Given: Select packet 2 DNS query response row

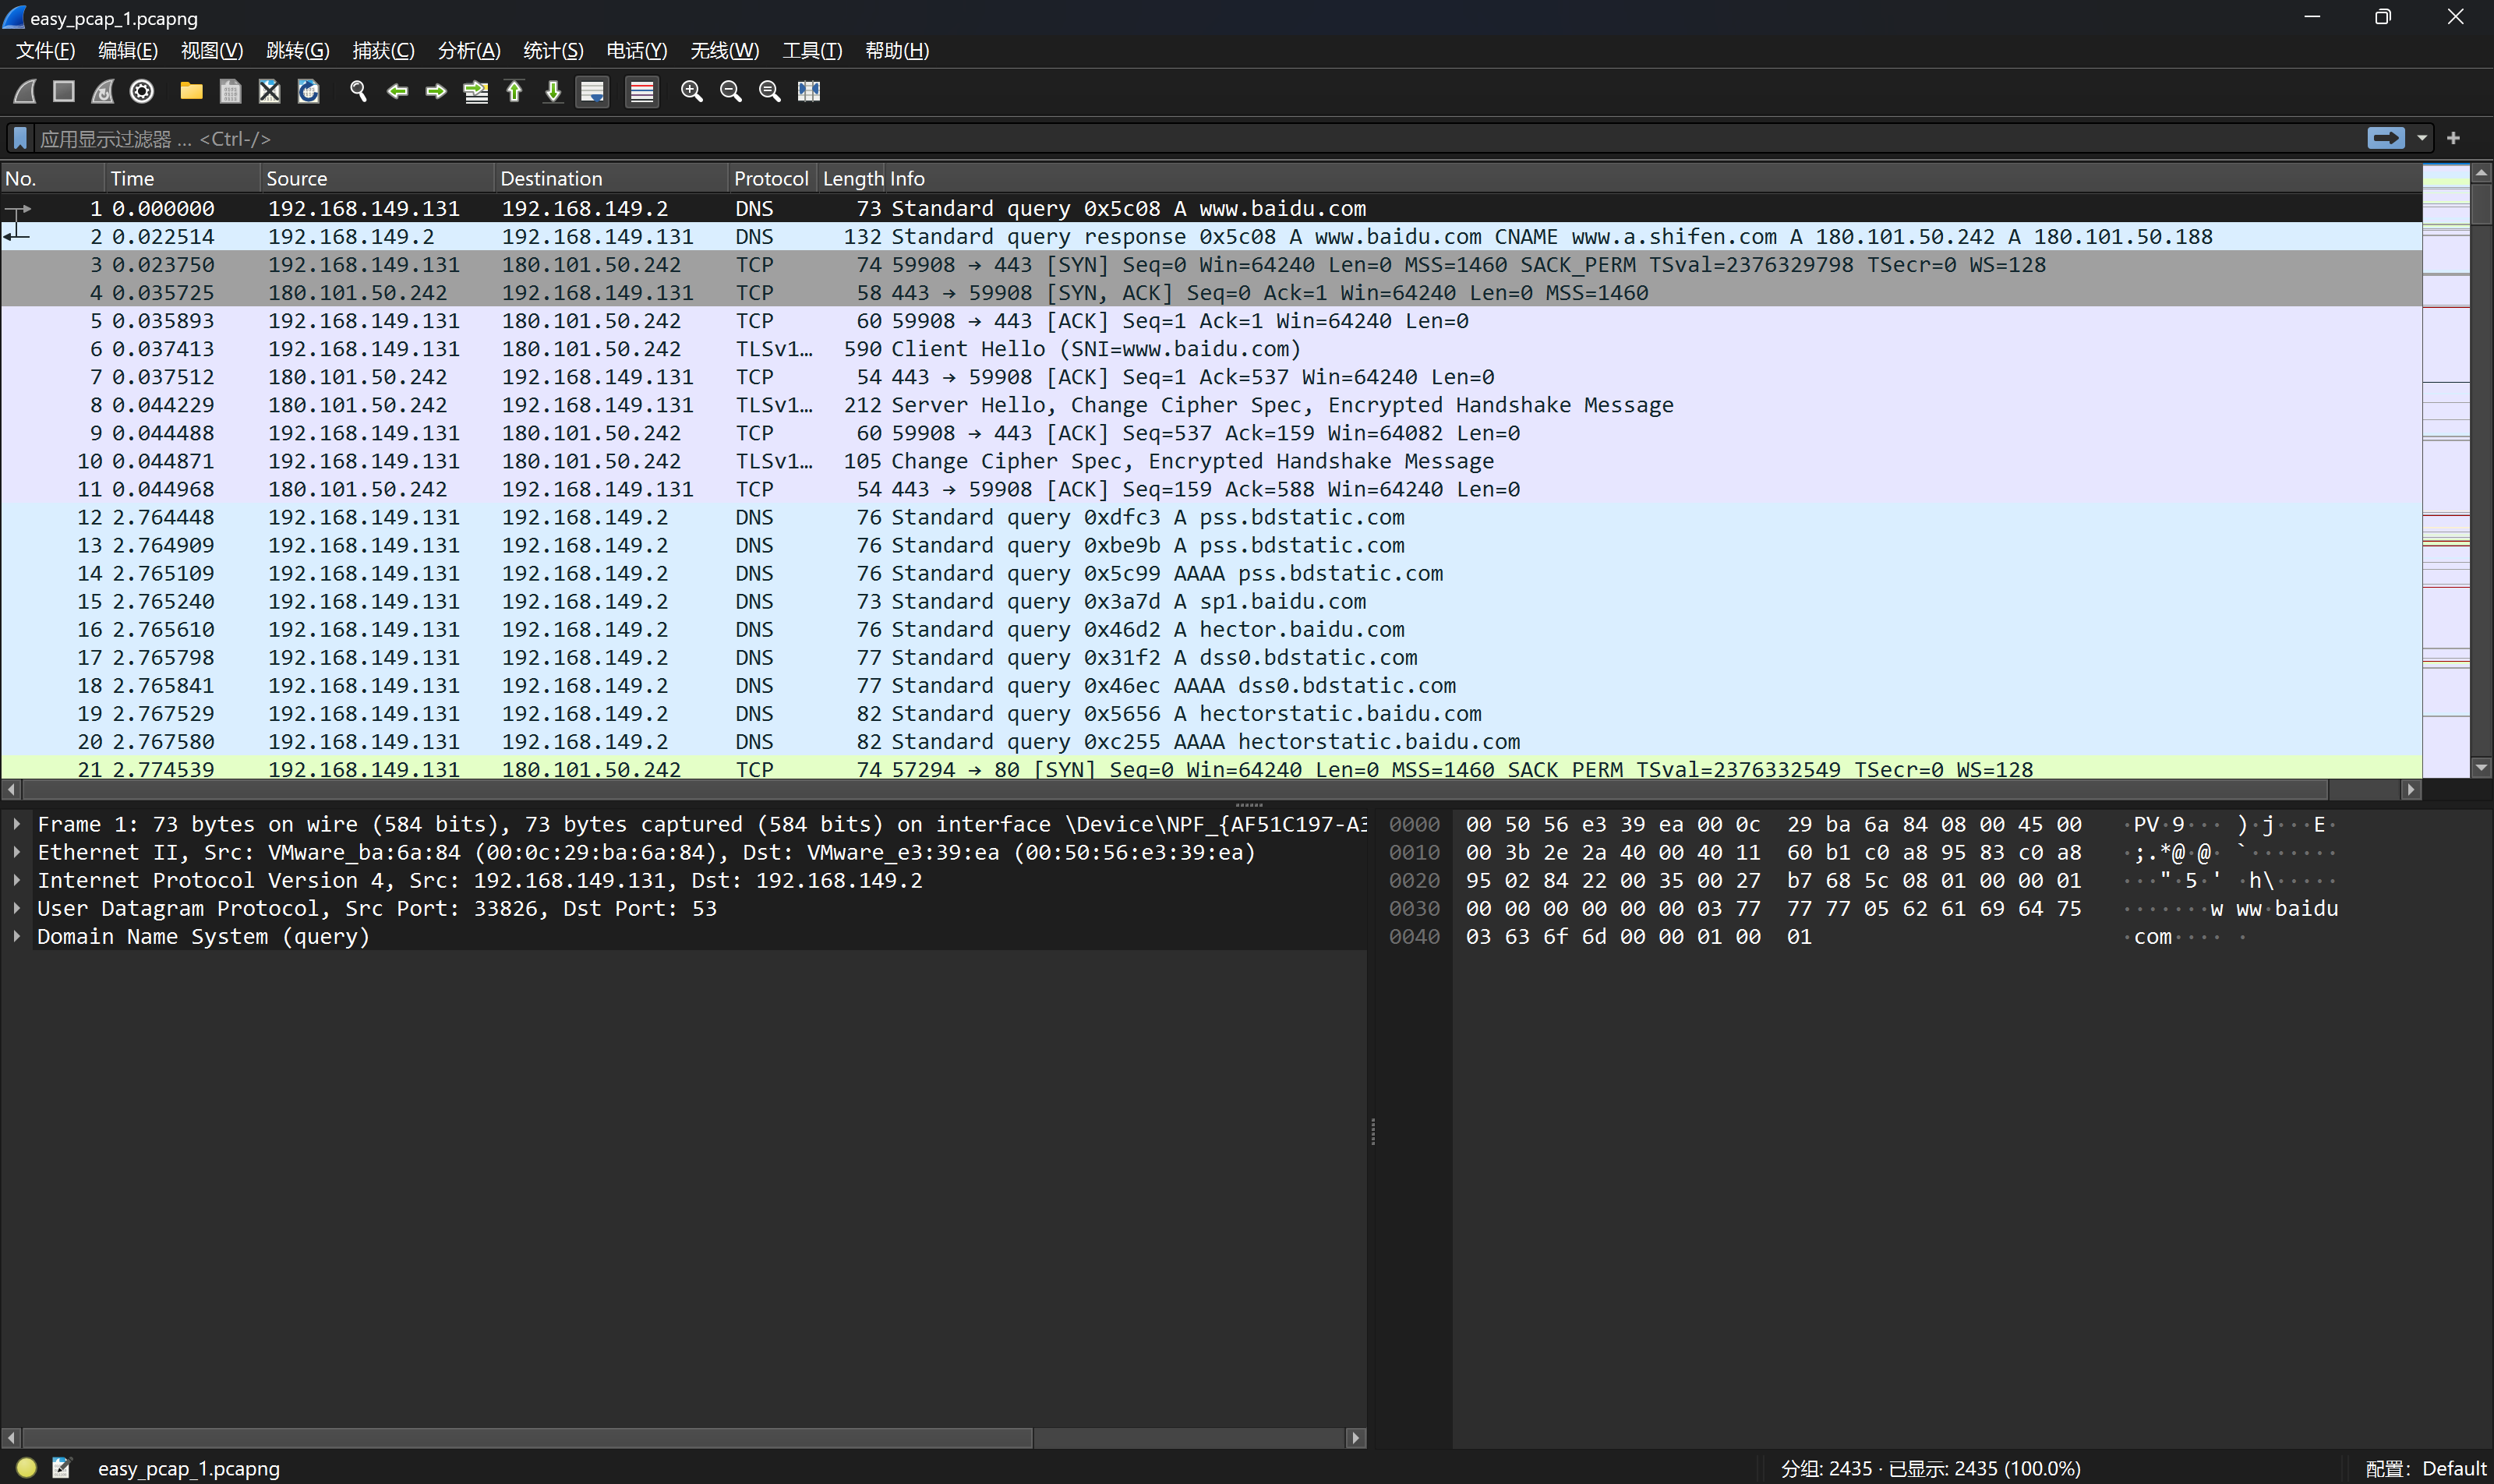Looking at the screenshot, I should click(1211, 236).
